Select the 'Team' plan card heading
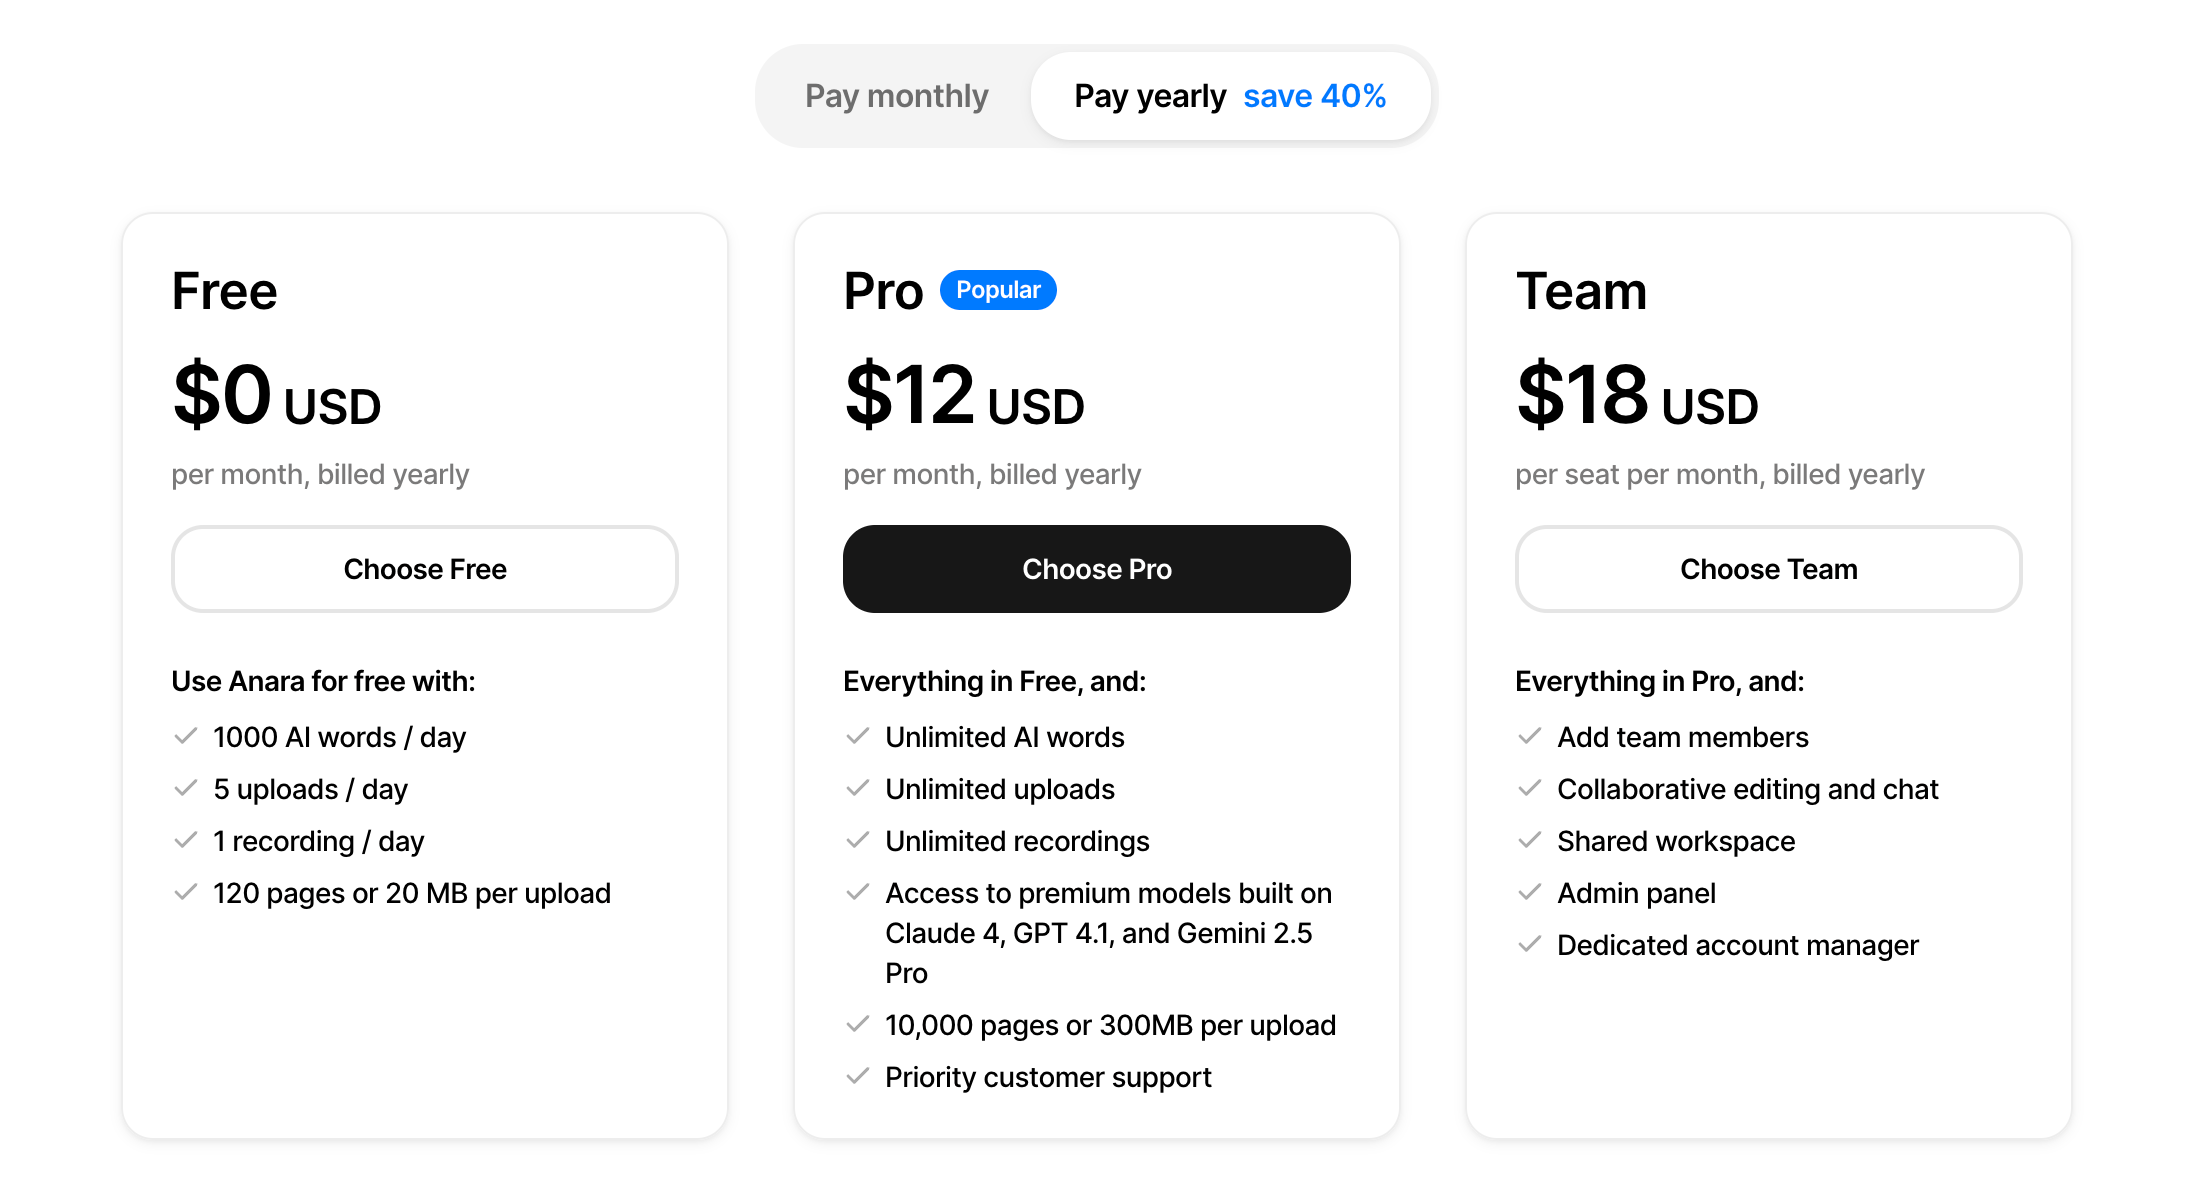The image size is (2190, 1184). 1582,290
